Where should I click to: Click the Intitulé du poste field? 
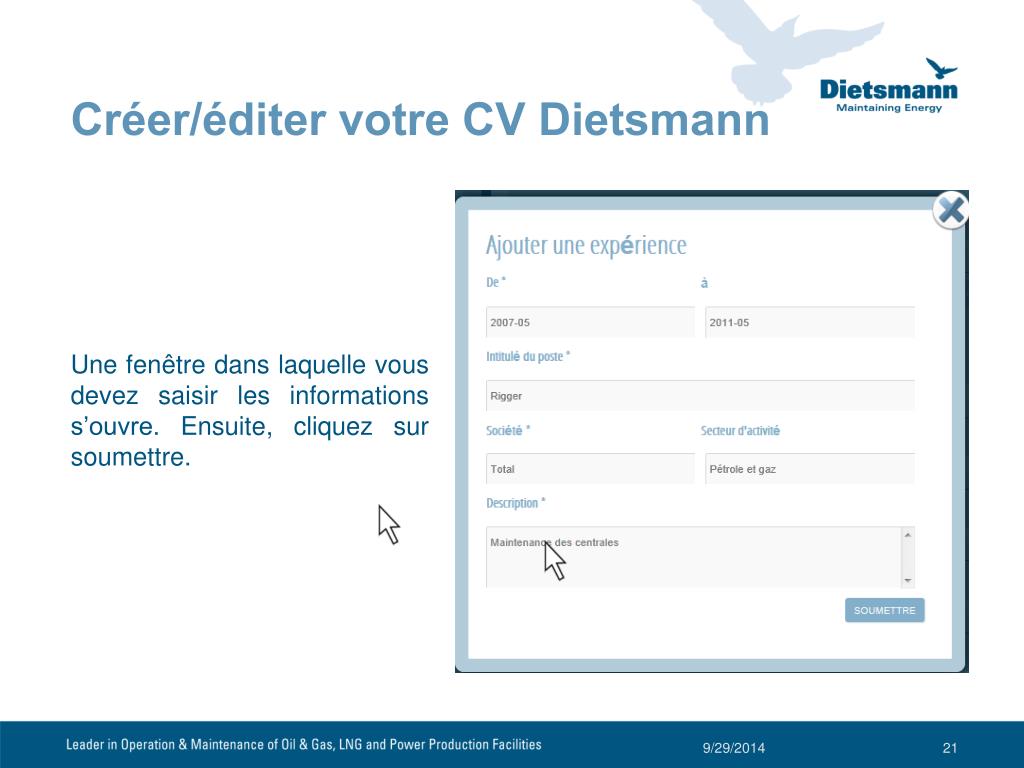(700, 396)
